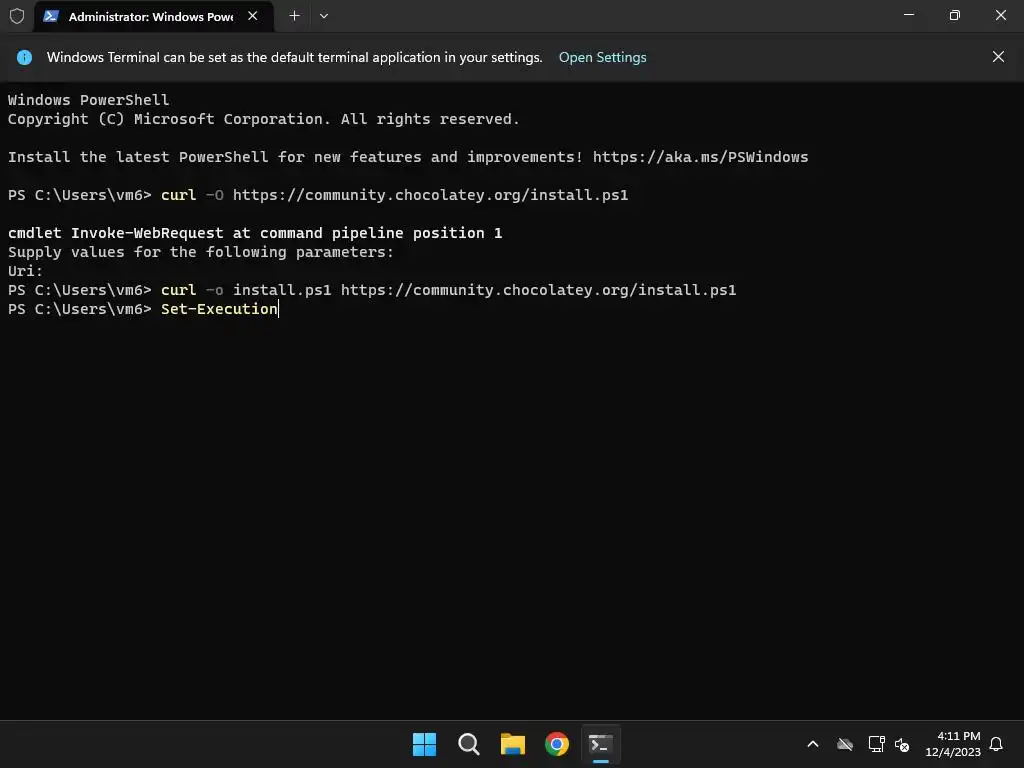Viewport: 1024px width, 768px height.
Task: Open Windows Search from the taskbar
Action: point(468,744)
